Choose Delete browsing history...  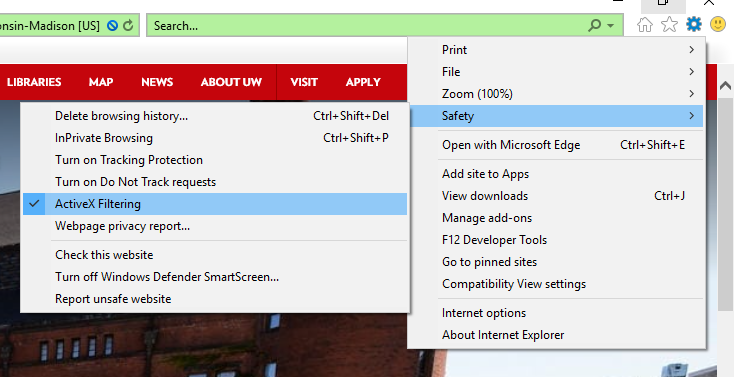215,116
